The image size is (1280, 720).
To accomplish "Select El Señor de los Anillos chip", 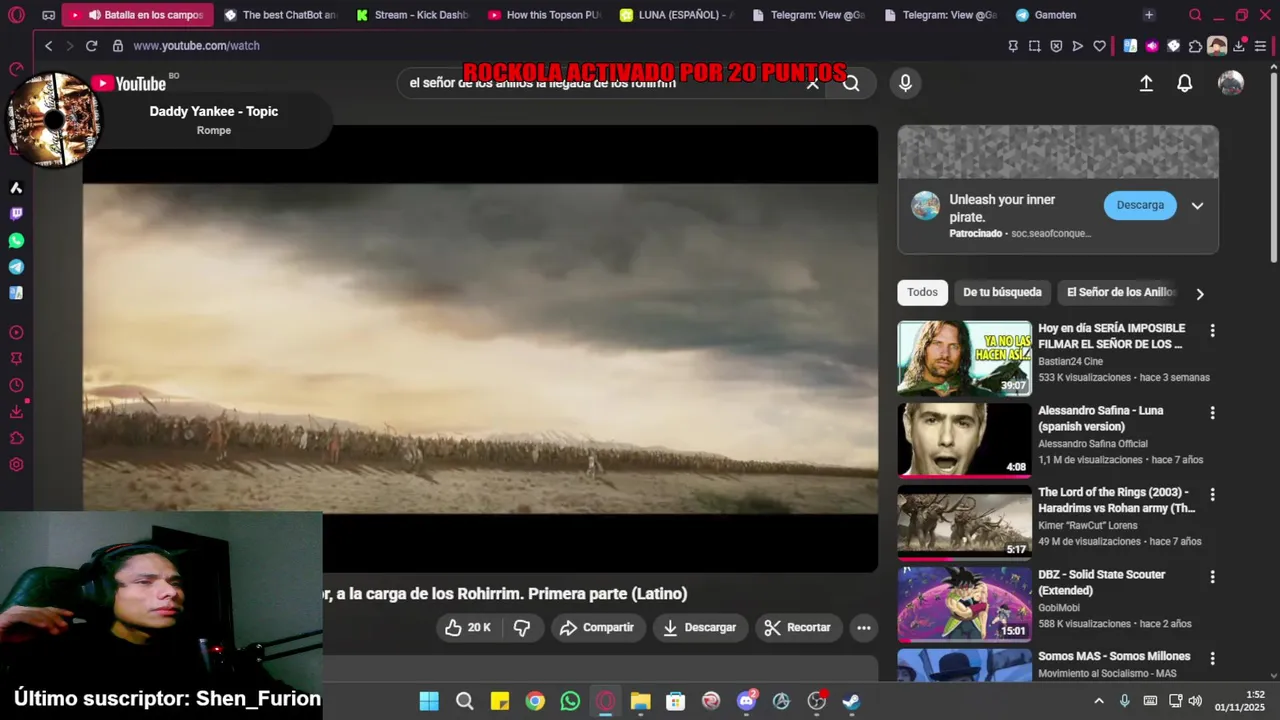I will 1121,292.
